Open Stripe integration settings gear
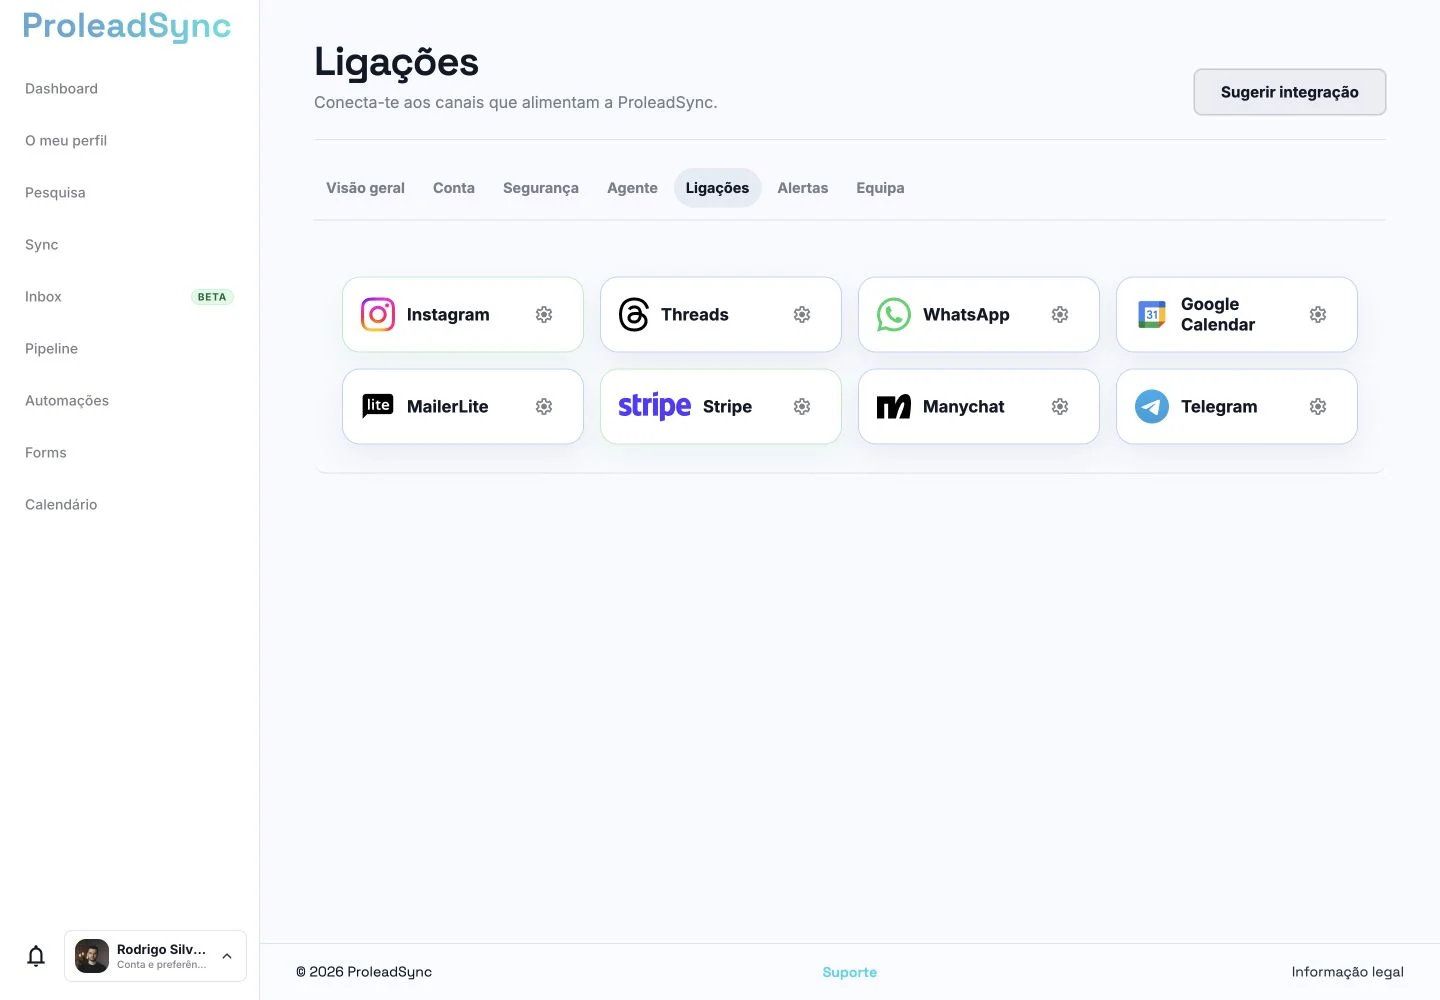The image size is (1440, 1000). point(802,407)
